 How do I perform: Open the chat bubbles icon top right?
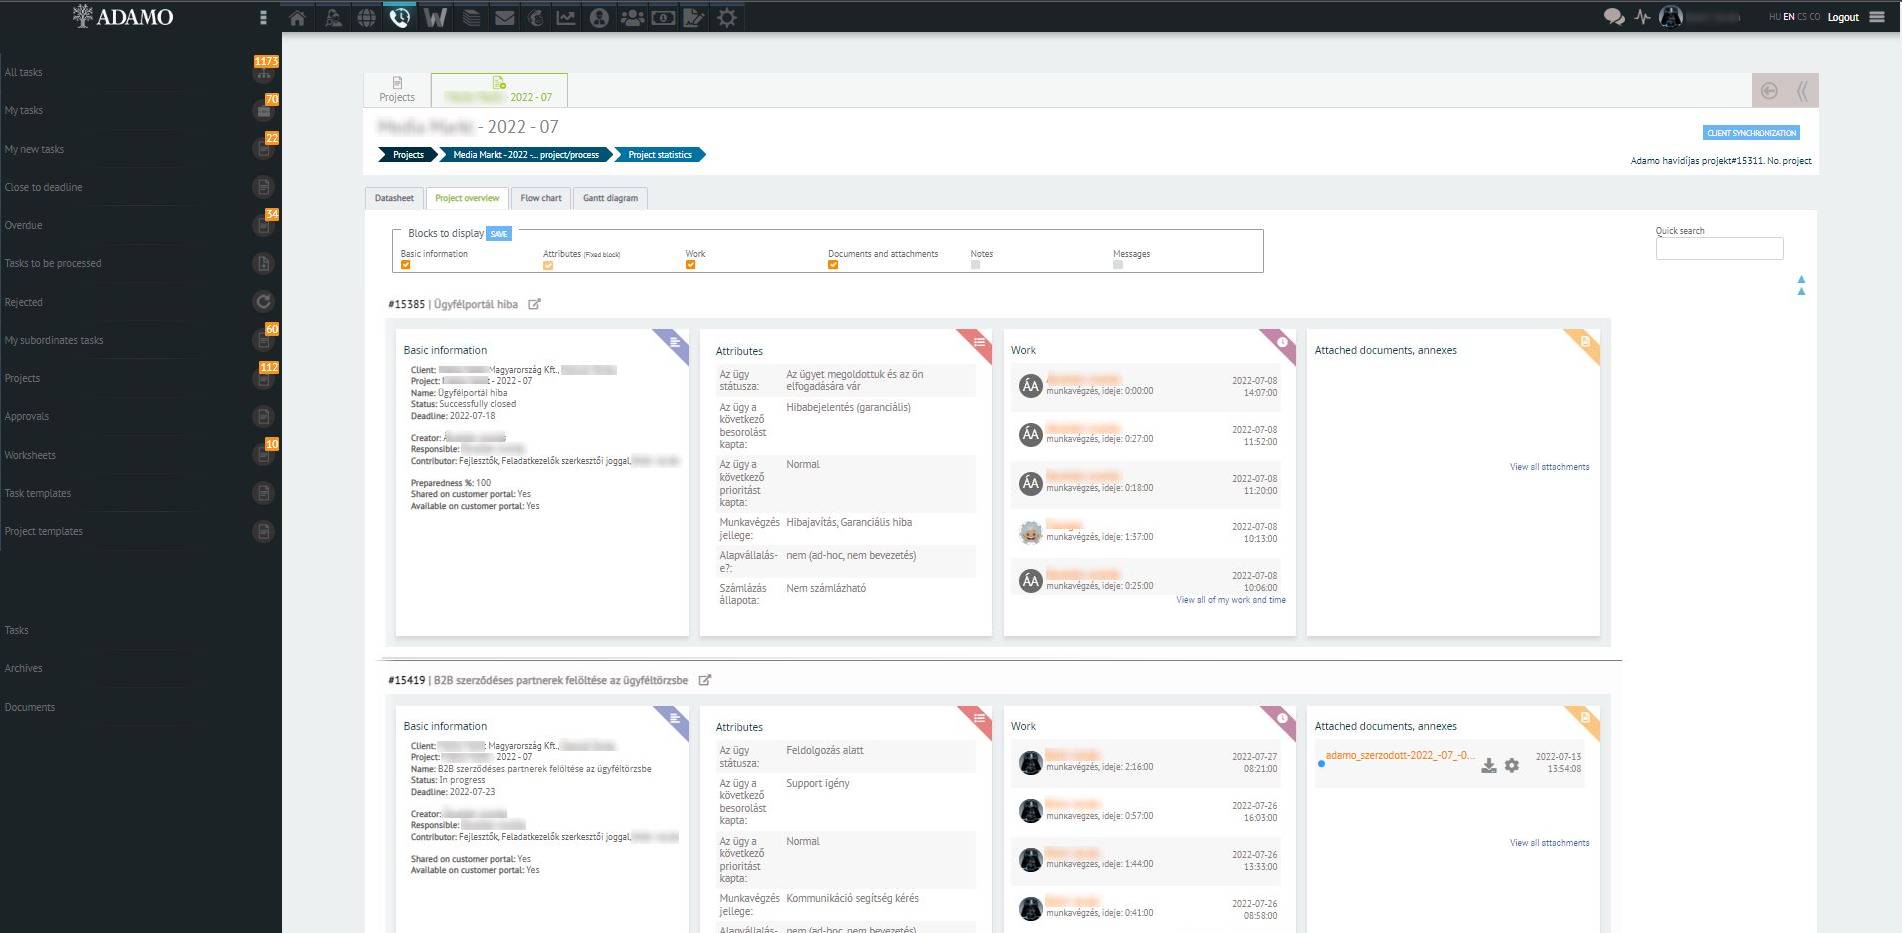coord(1613,17)
